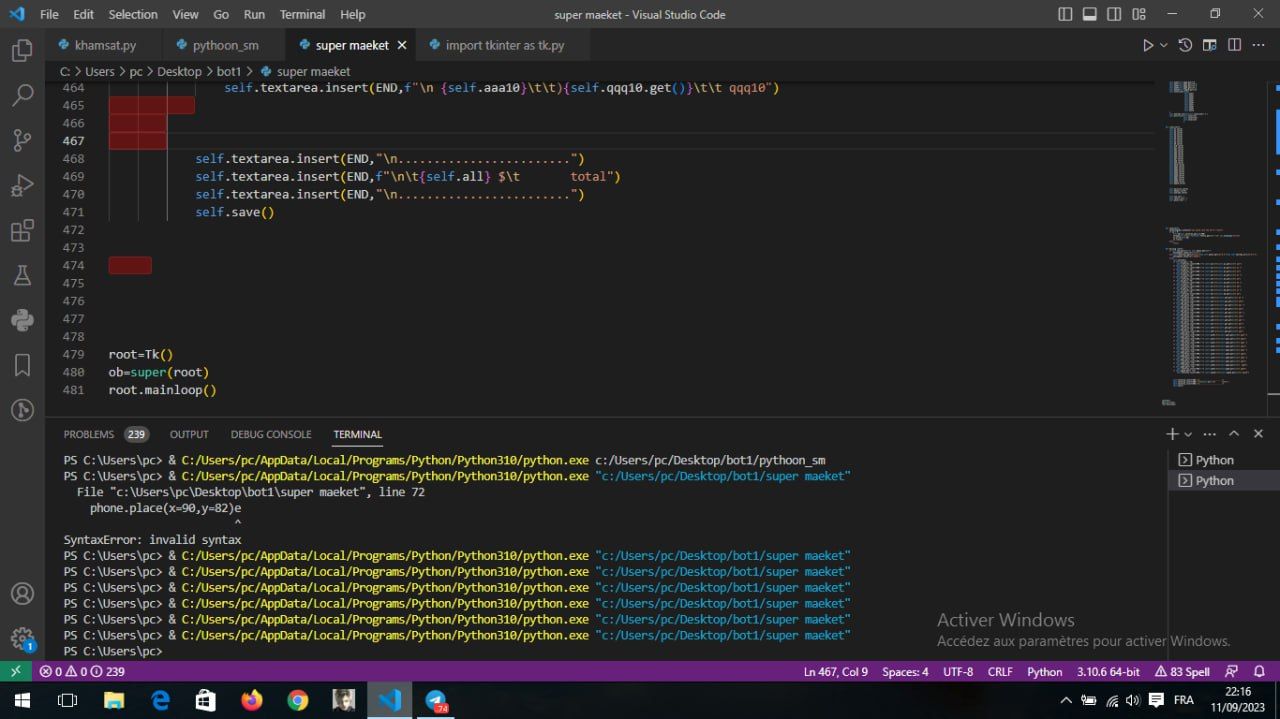Open the Source Control view
The height and width of the screenshot is (719, 1280).
[22, 140]
